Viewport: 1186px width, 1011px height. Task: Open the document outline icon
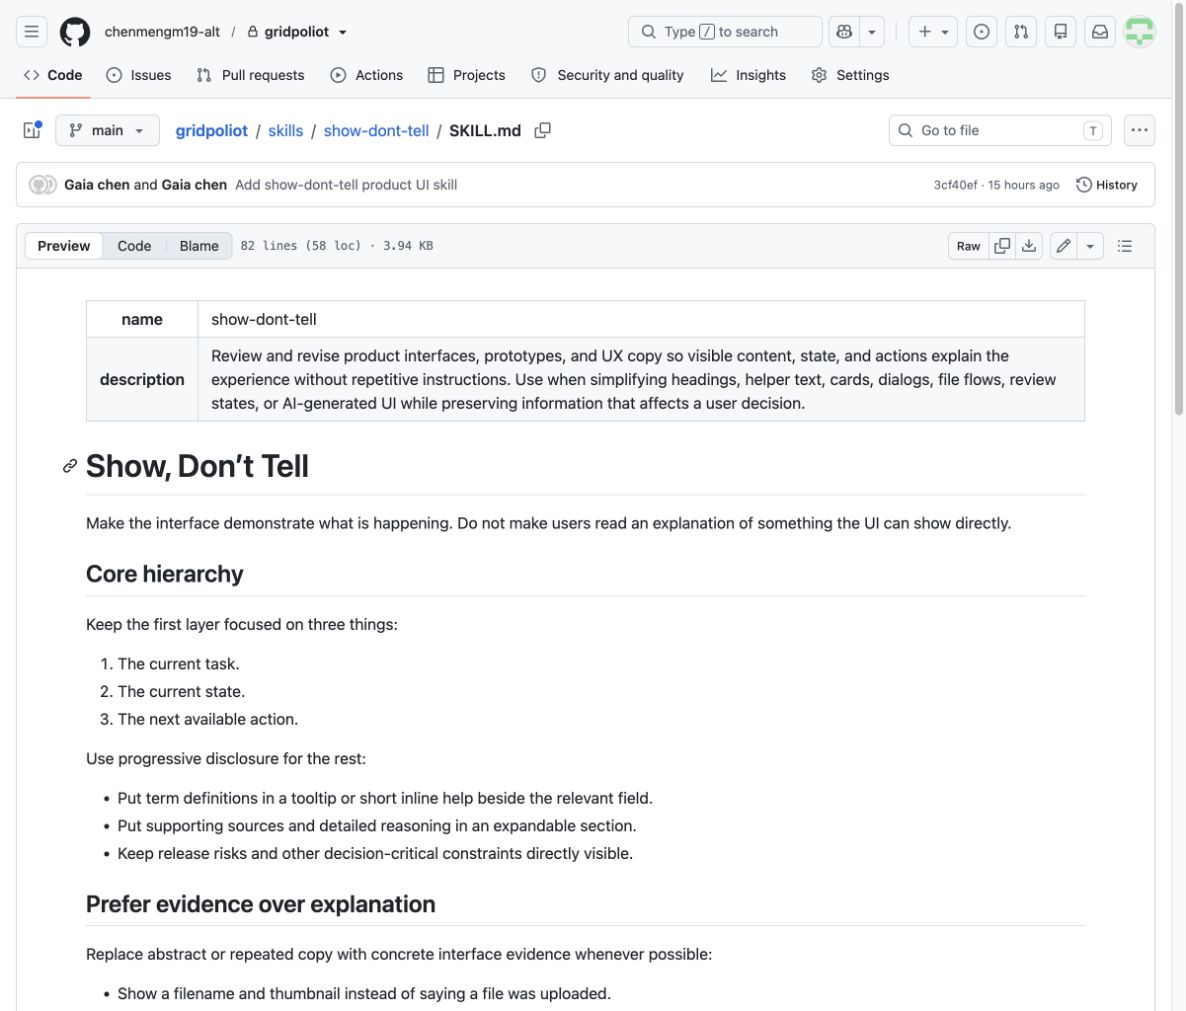[x=1125, y=246]
